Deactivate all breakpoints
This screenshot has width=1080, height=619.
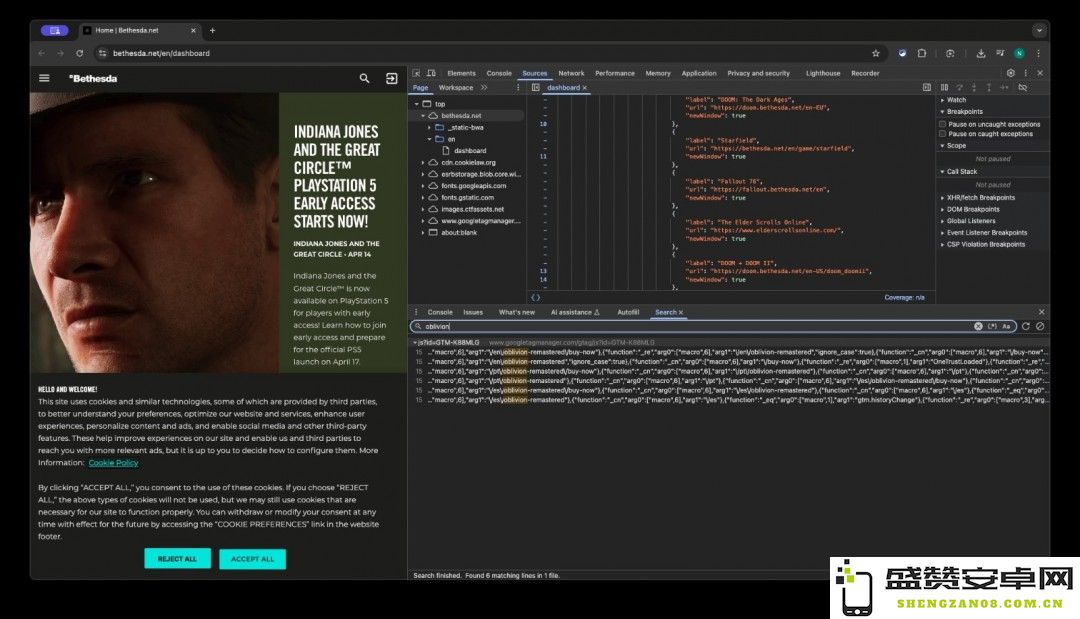click(1023, 87)
